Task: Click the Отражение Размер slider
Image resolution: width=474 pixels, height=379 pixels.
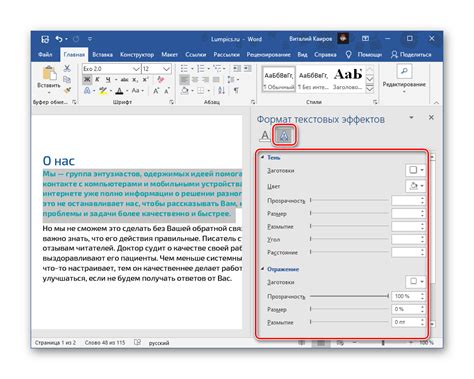Action: pos(349,309)
